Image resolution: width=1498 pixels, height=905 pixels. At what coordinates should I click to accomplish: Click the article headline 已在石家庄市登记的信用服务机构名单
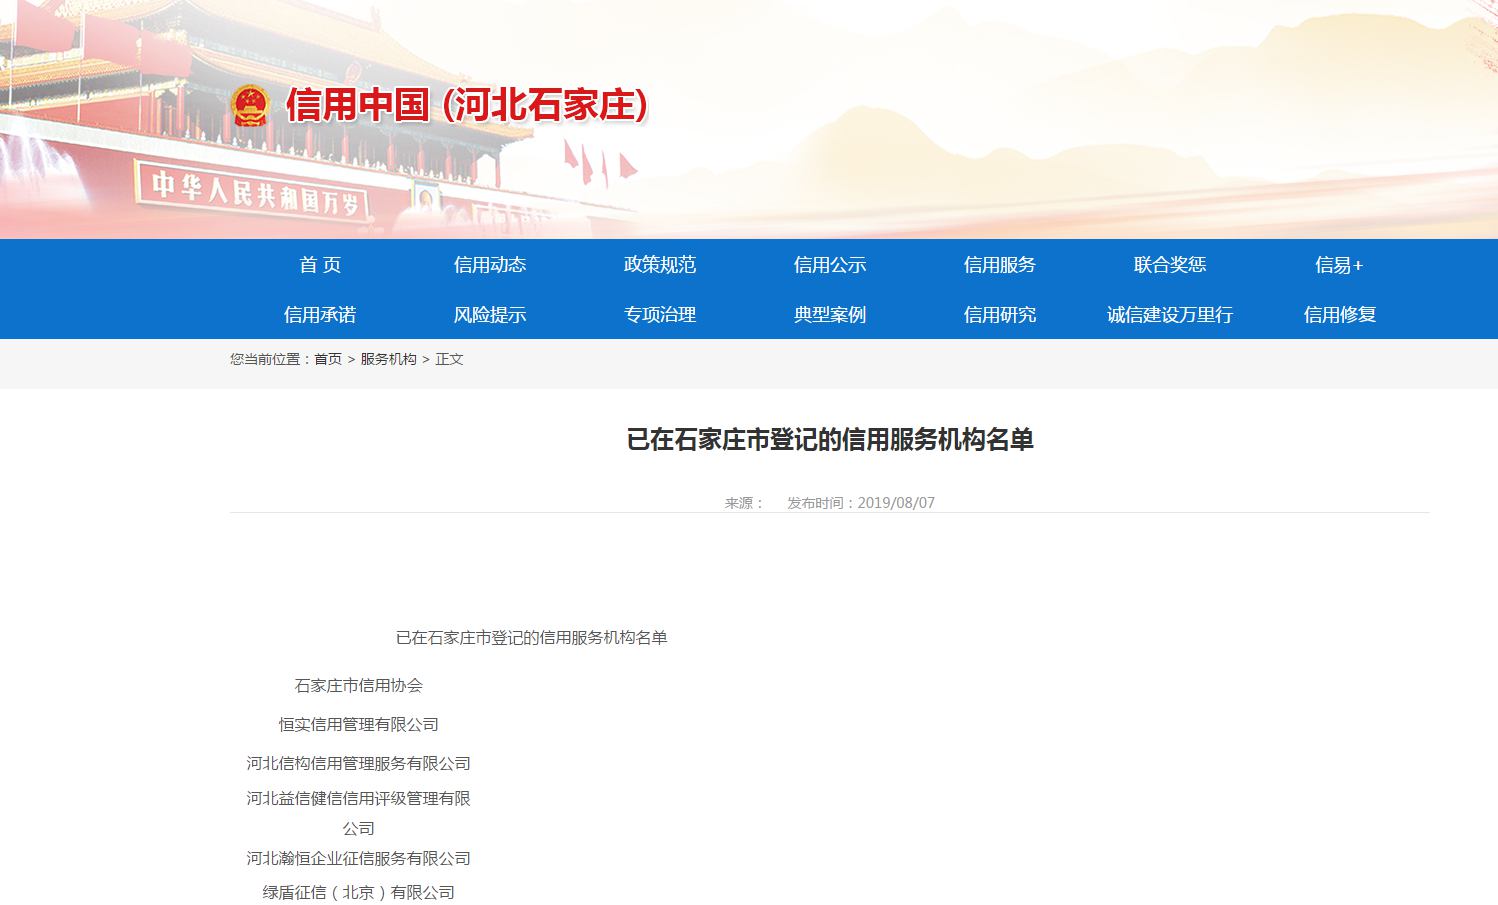point(830,439)
